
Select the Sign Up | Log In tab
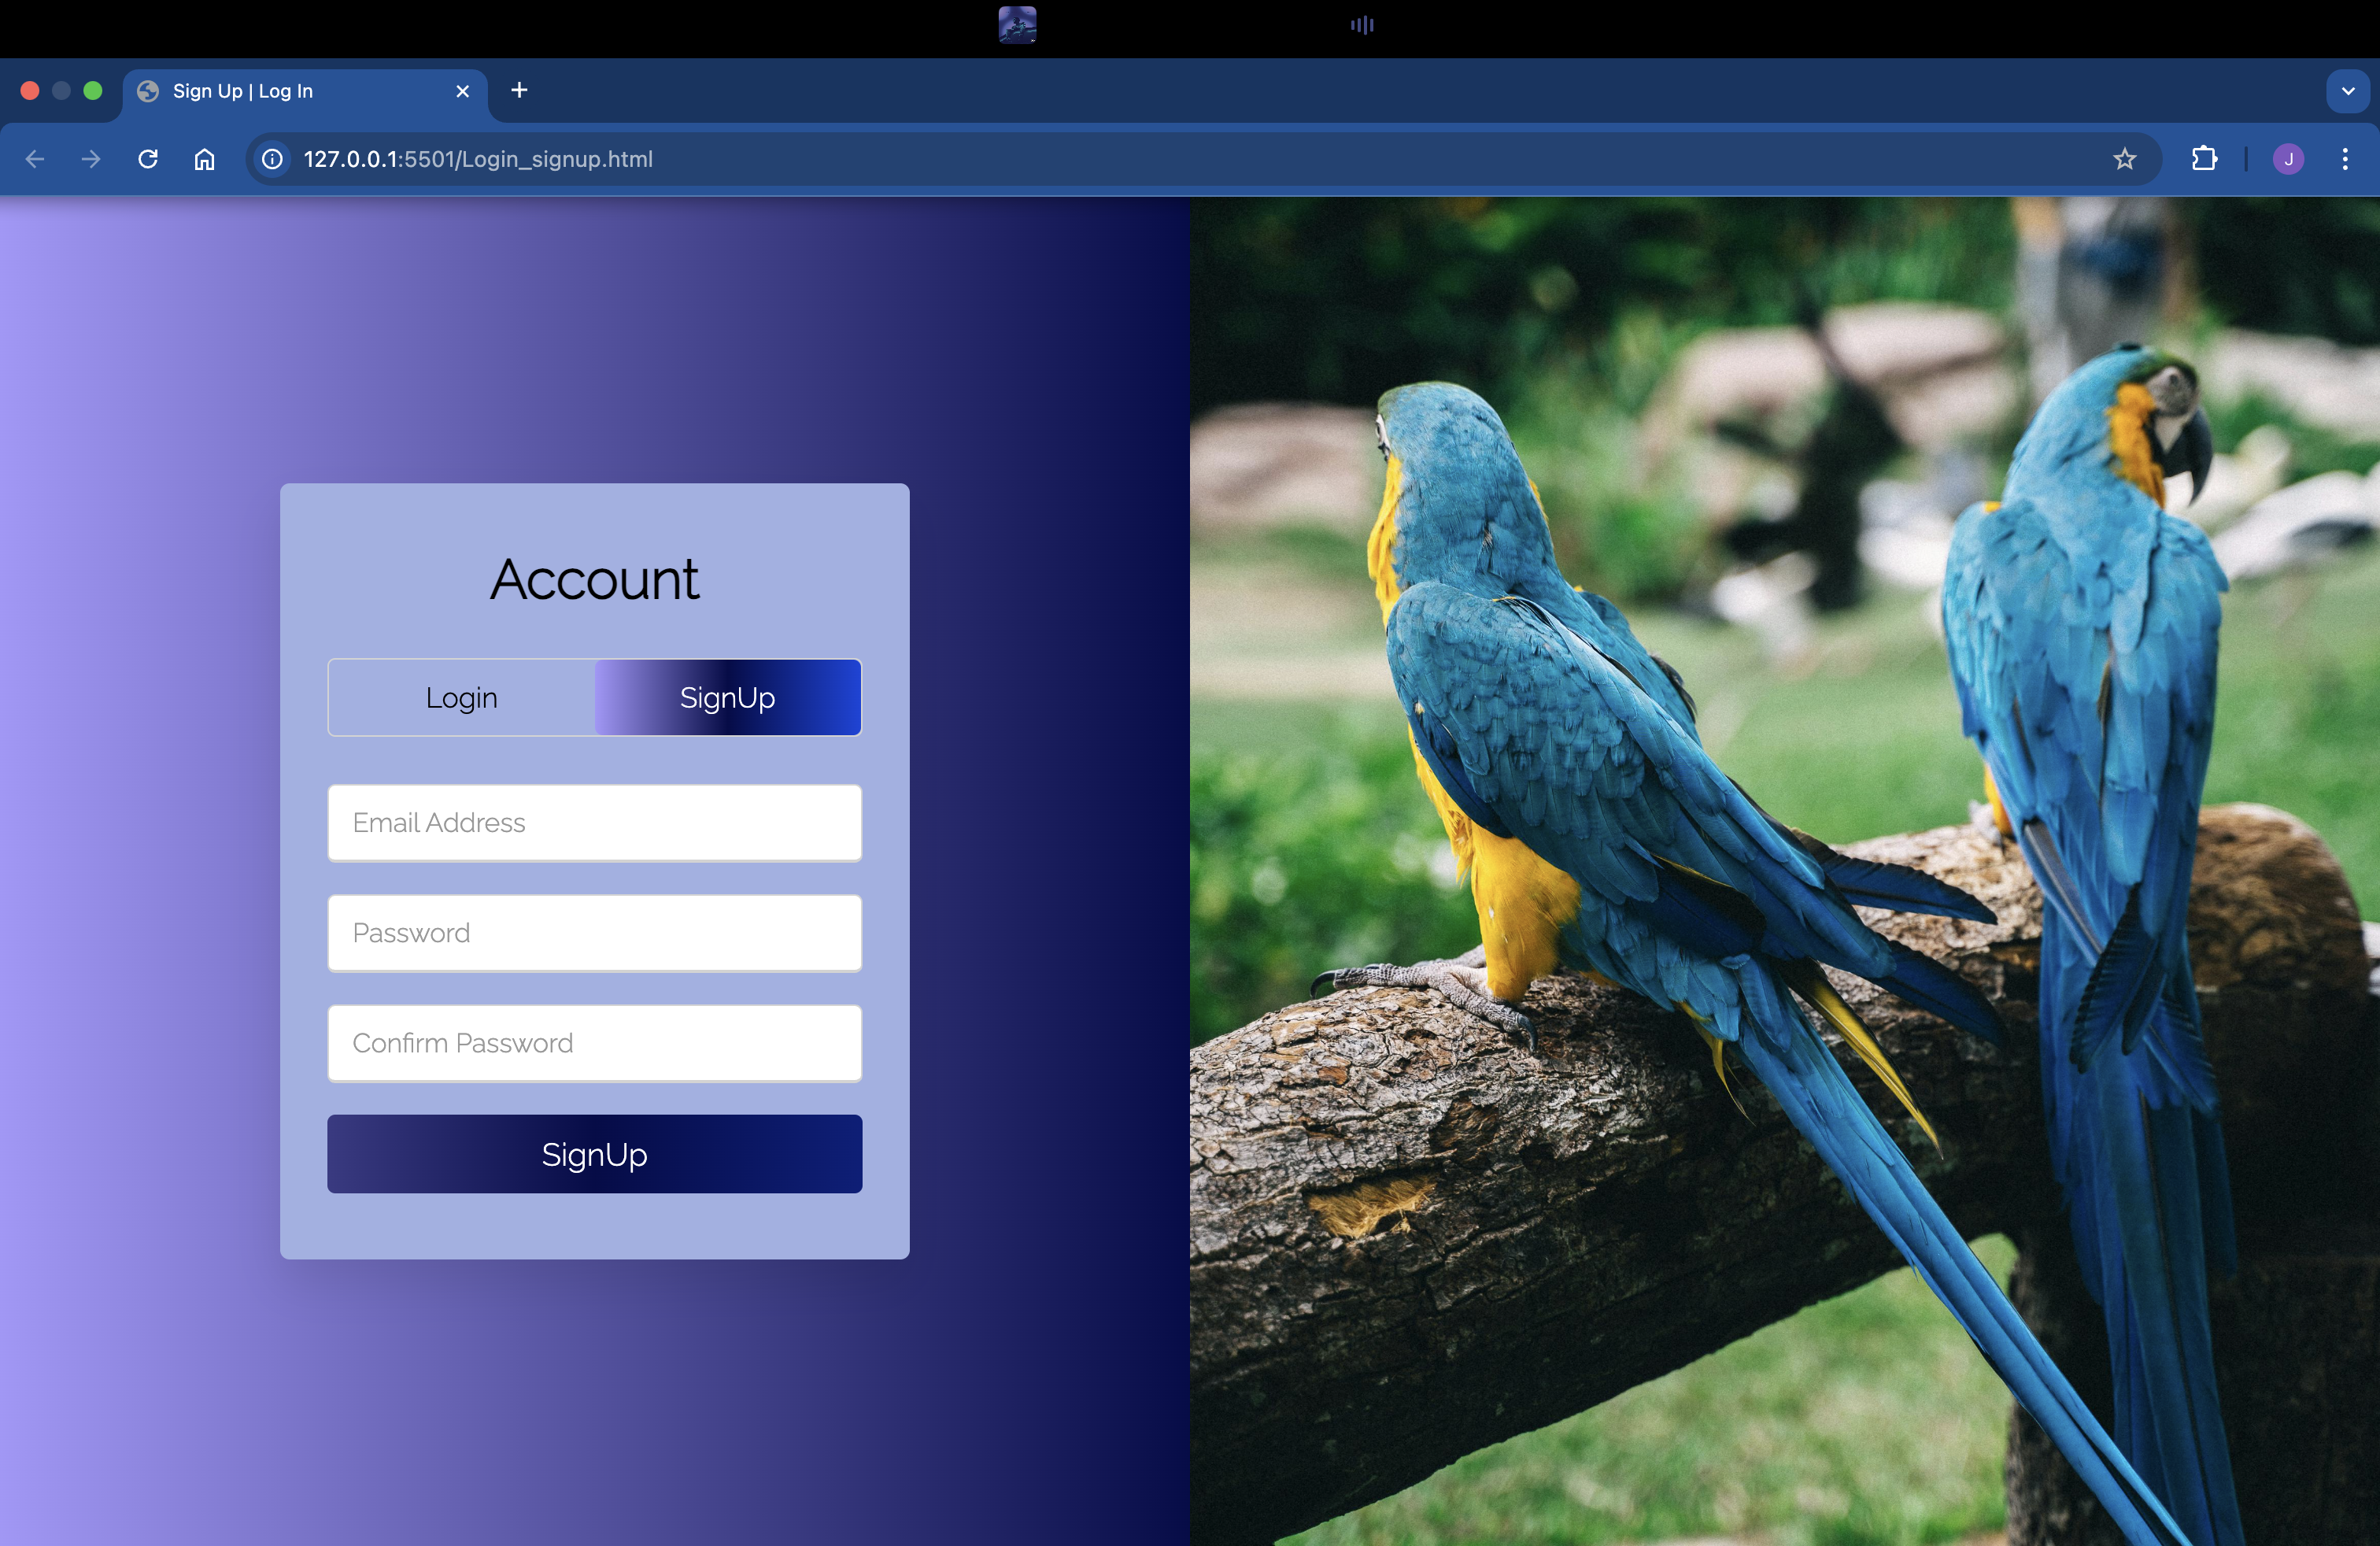290,91
